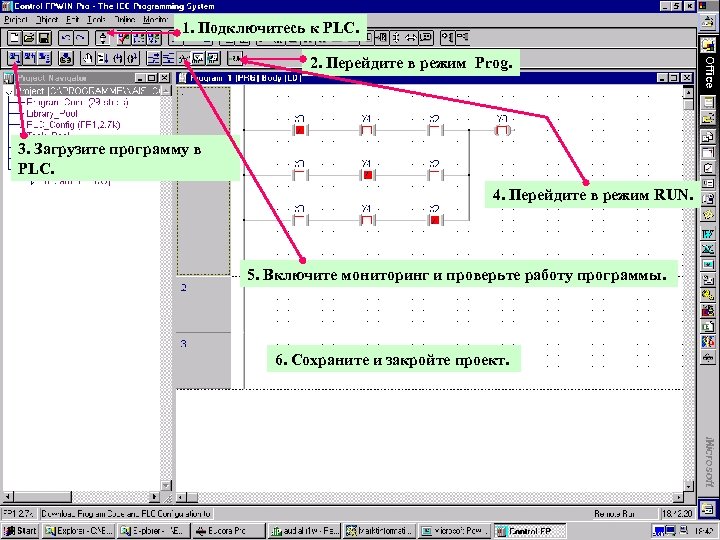The image size is (720, 540).
Task: Click the last icon in the upper toolbar
Action: (x=462, y=38)
